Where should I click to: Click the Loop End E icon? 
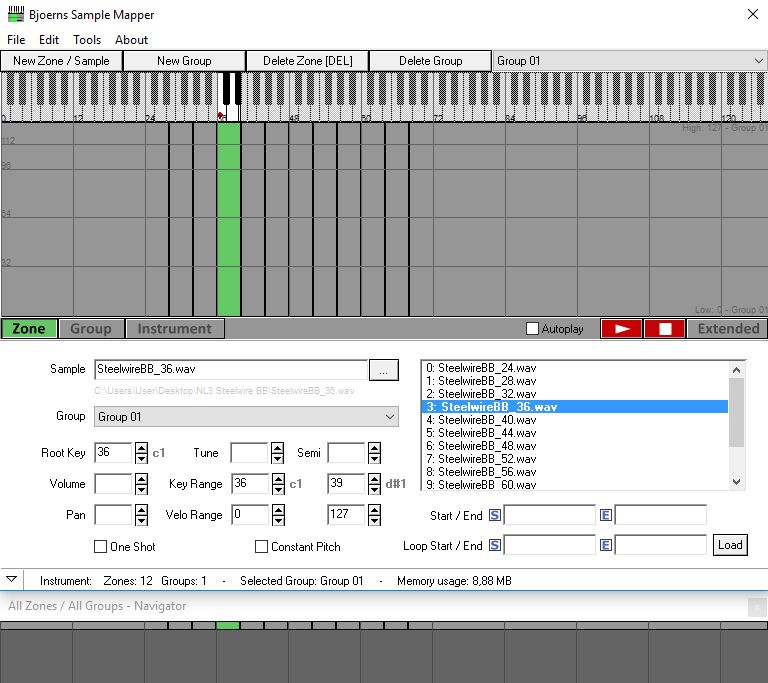coord(605,545)
